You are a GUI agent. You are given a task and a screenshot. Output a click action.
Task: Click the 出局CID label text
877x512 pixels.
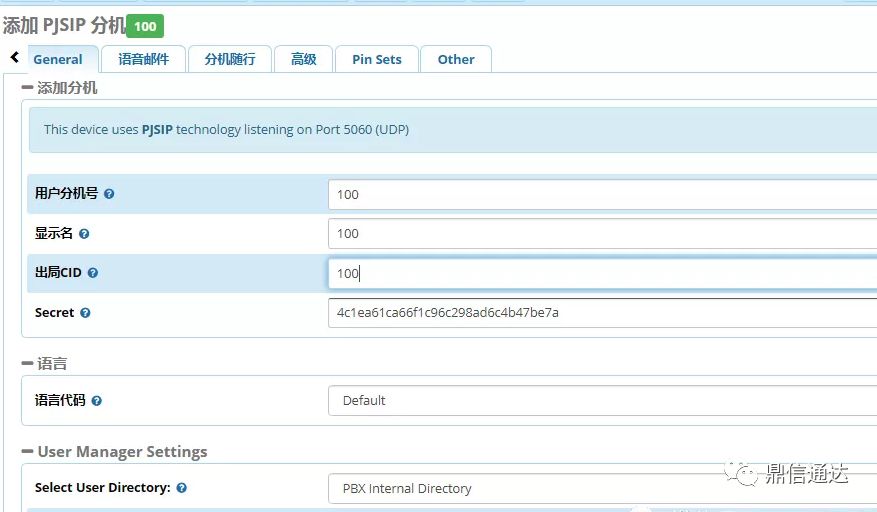(x=58, y=273)
